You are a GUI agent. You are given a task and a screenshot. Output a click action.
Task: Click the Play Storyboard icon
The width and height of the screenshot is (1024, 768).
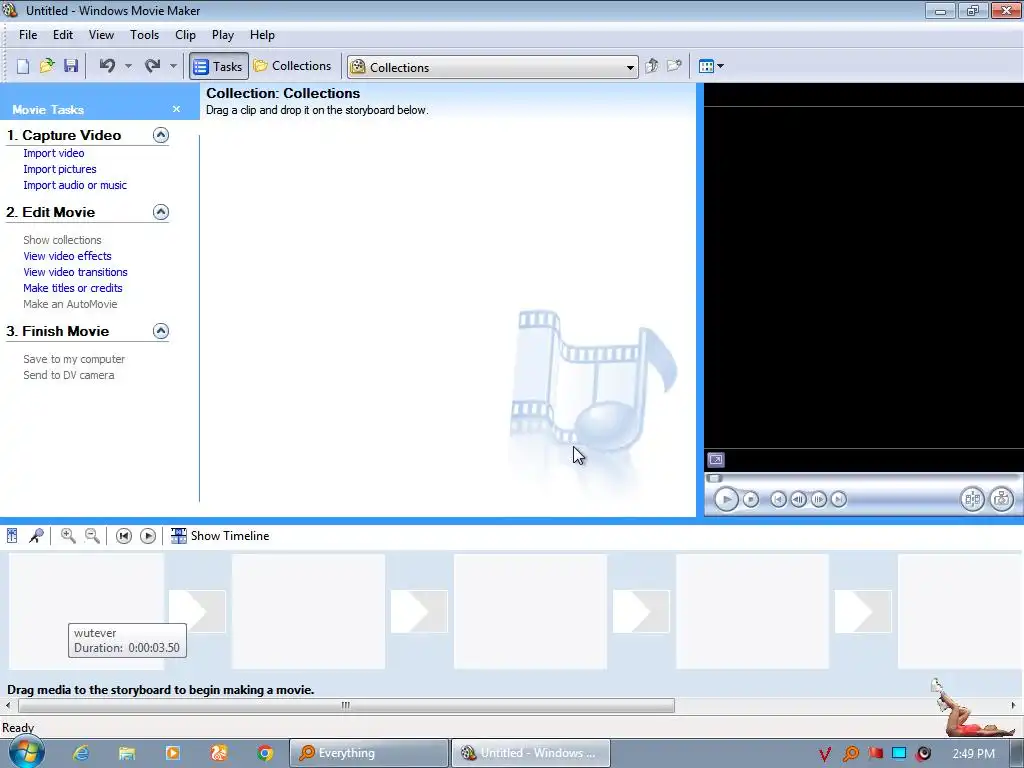[x=148, y=536]
